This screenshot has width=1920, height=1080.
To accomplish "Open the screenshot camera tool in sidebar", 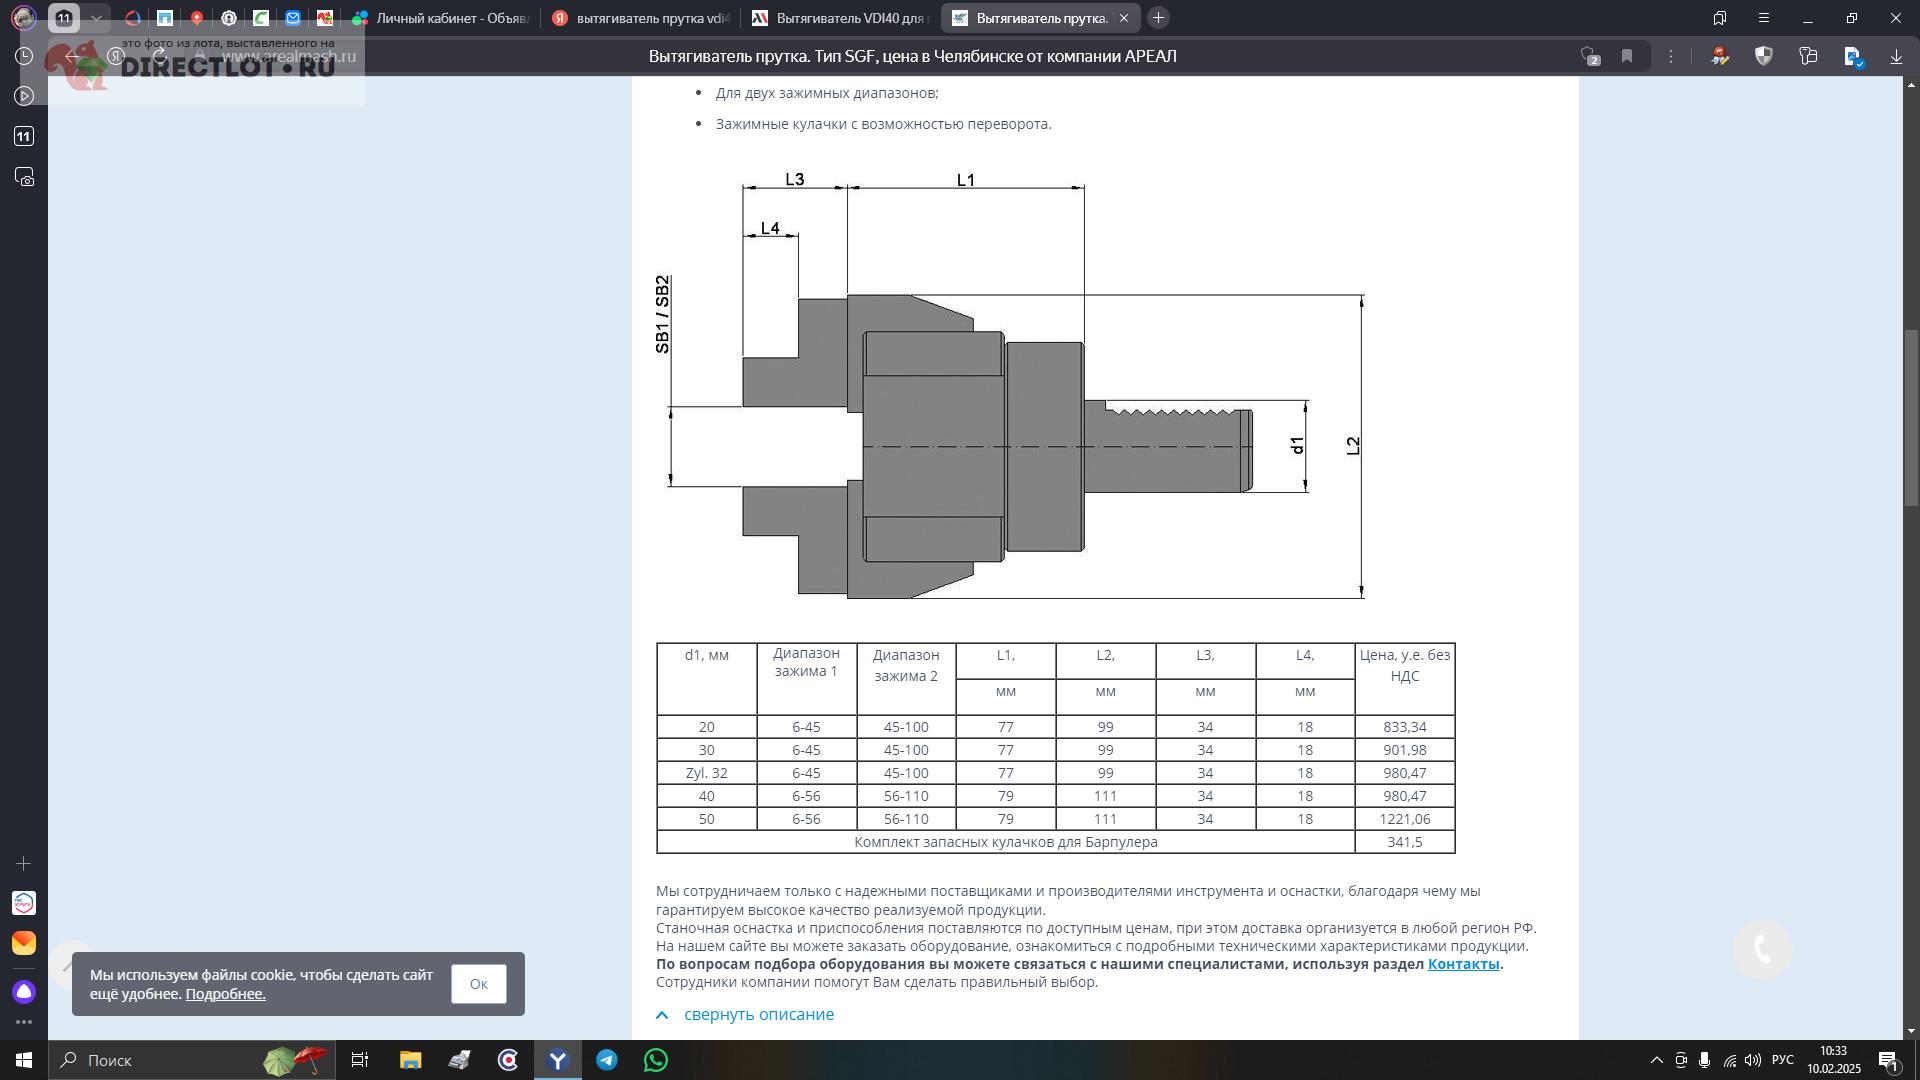I will [x=24, y=177].
